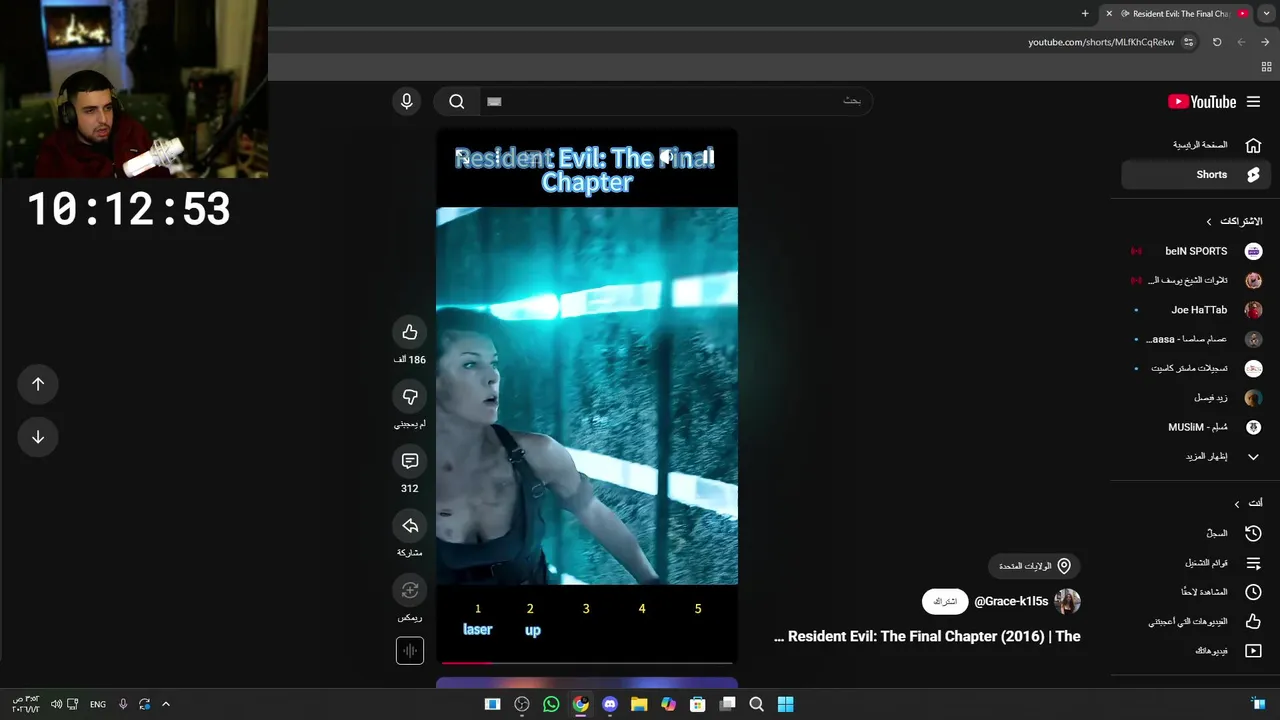
Task: Click the Resident Evil video title text
Action: coord(927,636)
